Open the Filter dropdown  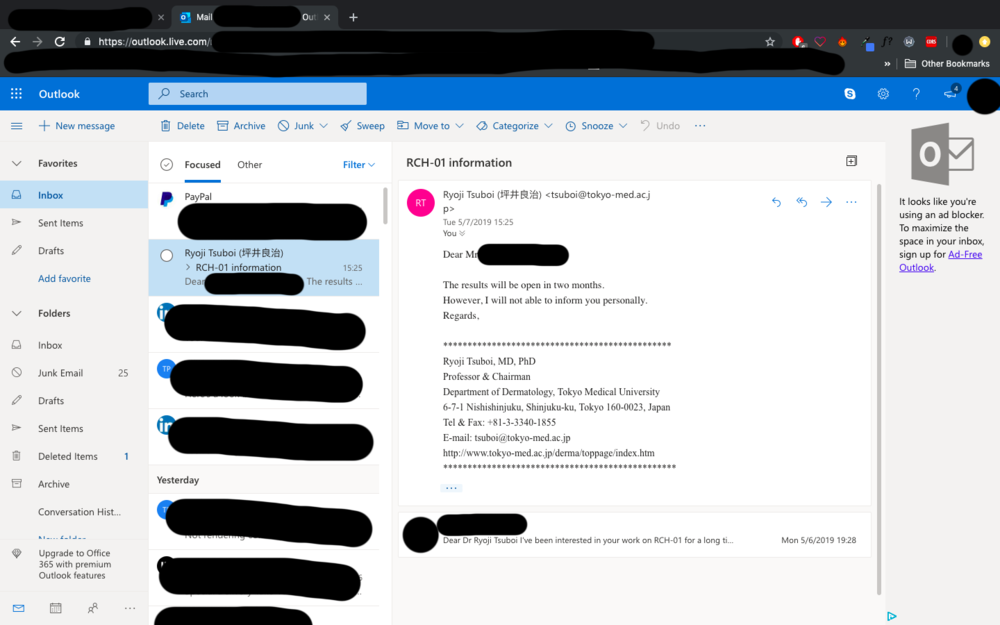pyautogui.click(x=359, y=165)
